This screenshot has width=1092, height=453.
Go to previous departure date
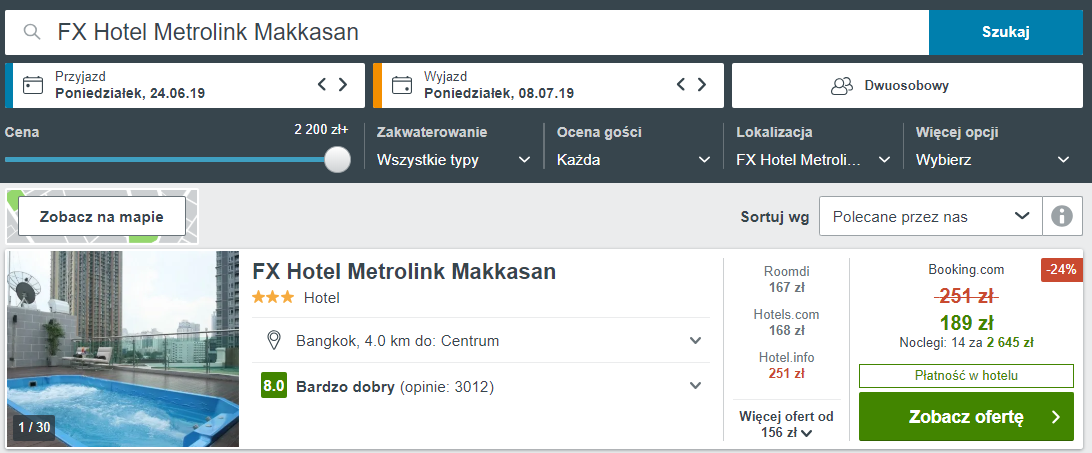(x=681, y=85)
